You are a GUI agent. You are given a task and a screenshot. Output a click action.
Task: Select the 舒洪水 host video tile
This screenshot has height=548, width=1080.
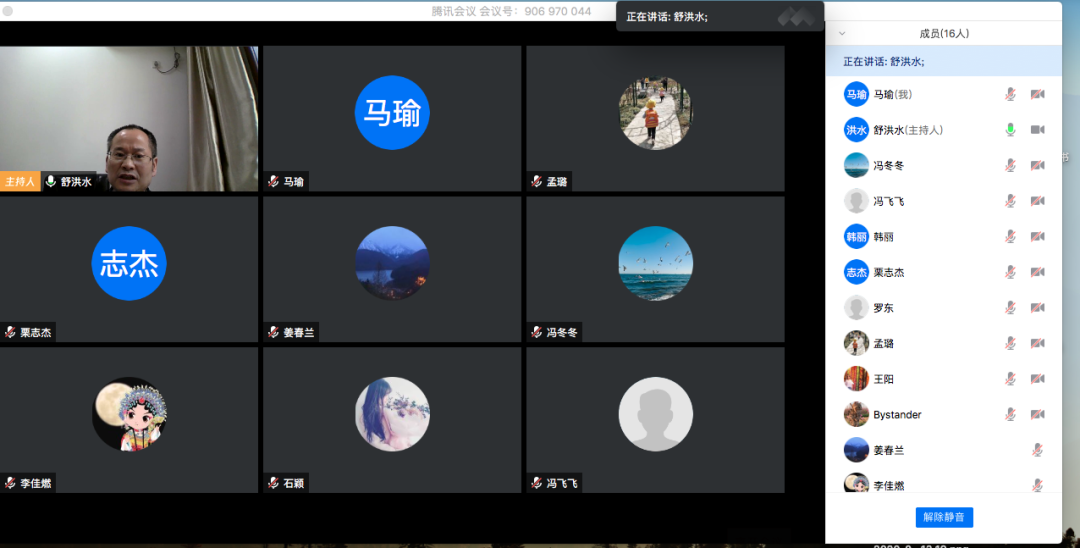pos(128,118)
